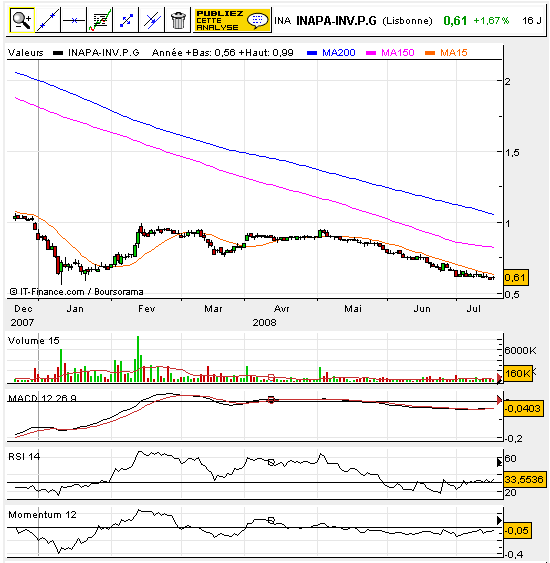Image resolution: width=550 pixels, height=563 pixels.
Task: Click the yellow 0,61 price tag
Action: pos(516,277)
